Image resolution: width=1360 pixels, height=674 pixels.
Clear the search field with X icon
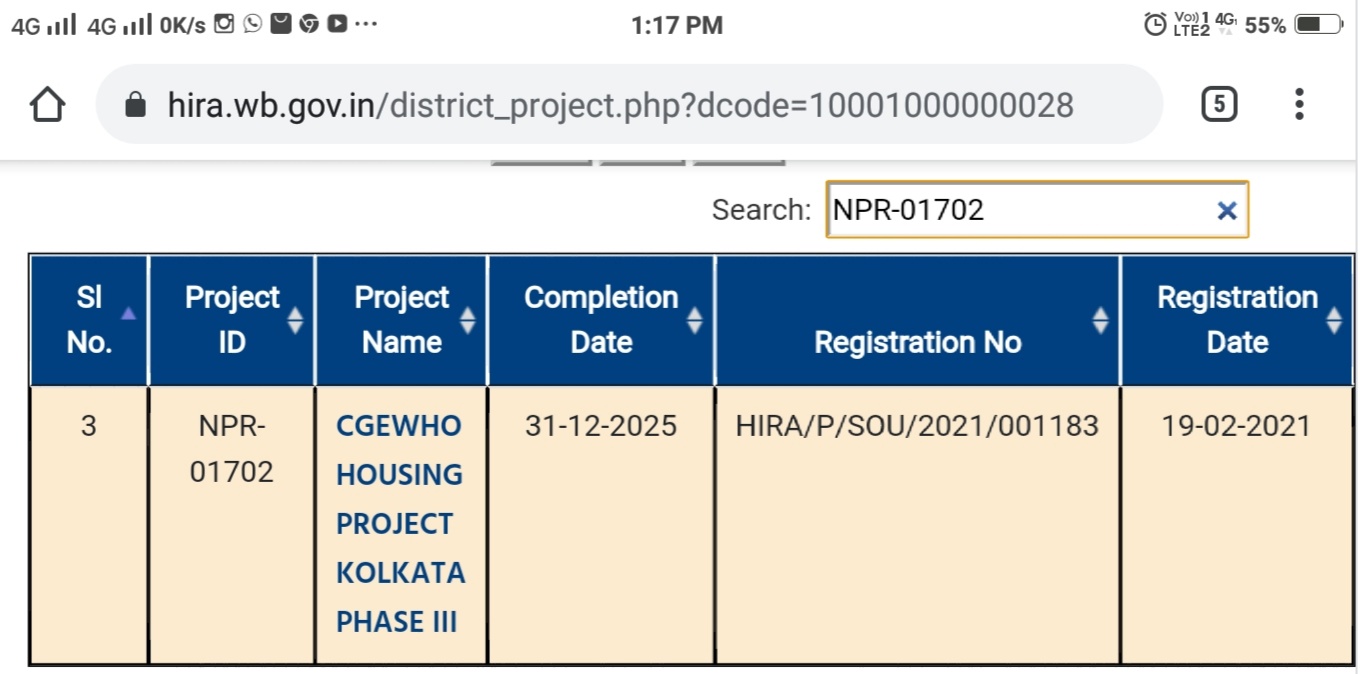point(1227,210)
